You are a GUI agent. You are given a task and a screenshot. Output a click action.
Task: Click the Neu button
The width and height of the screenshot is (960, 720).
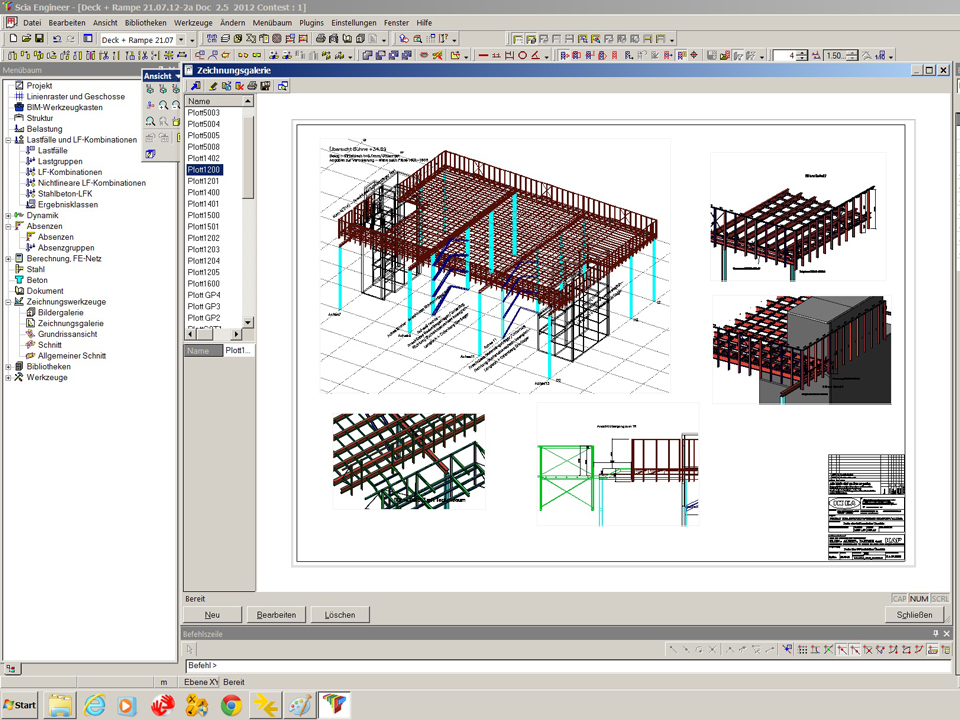tap(213, 615)
